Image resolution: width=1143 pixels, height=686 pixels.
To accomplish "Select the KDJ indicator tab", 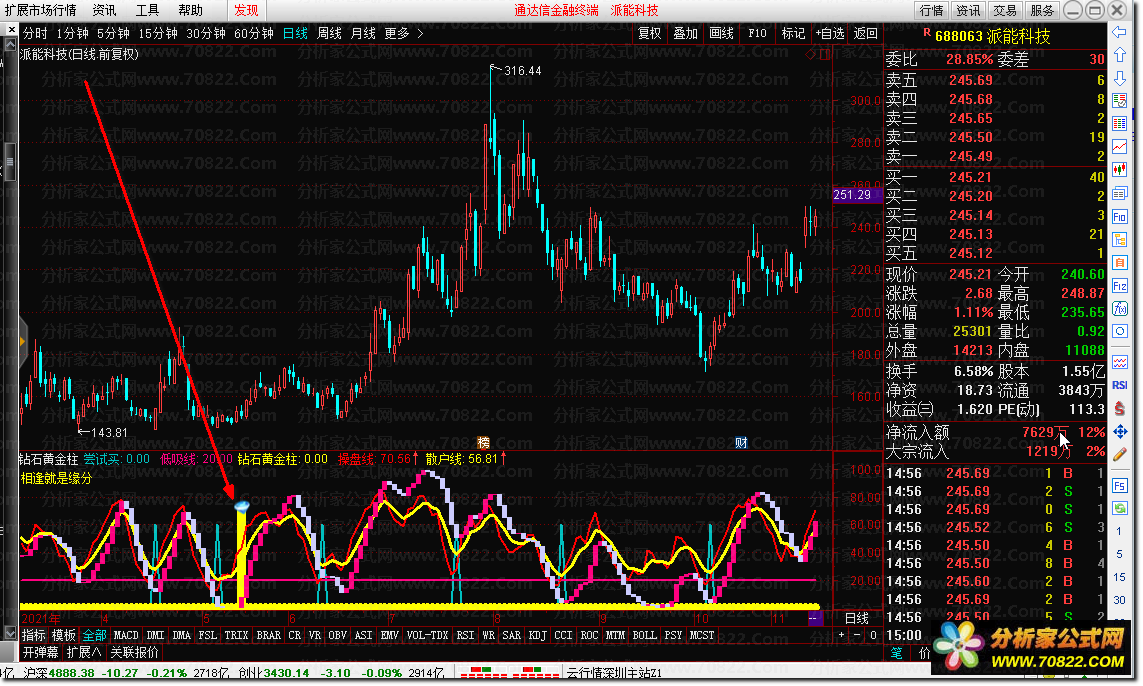I will 537,635.
